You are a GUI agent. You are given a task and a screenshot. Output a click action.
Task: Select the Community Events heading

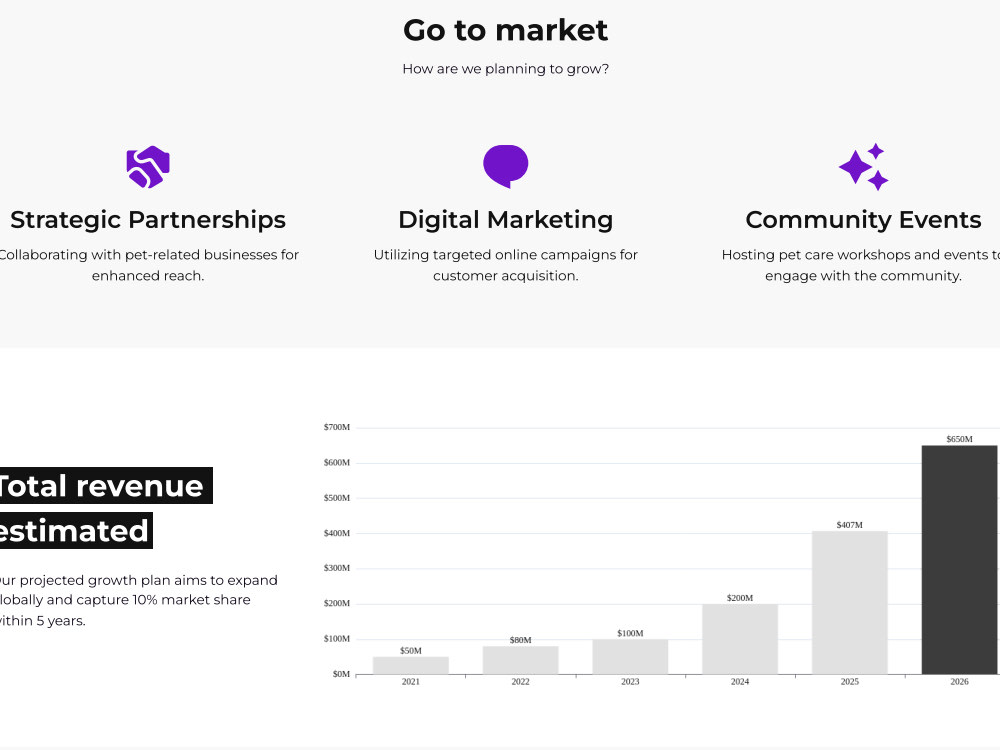coord(864,219)
